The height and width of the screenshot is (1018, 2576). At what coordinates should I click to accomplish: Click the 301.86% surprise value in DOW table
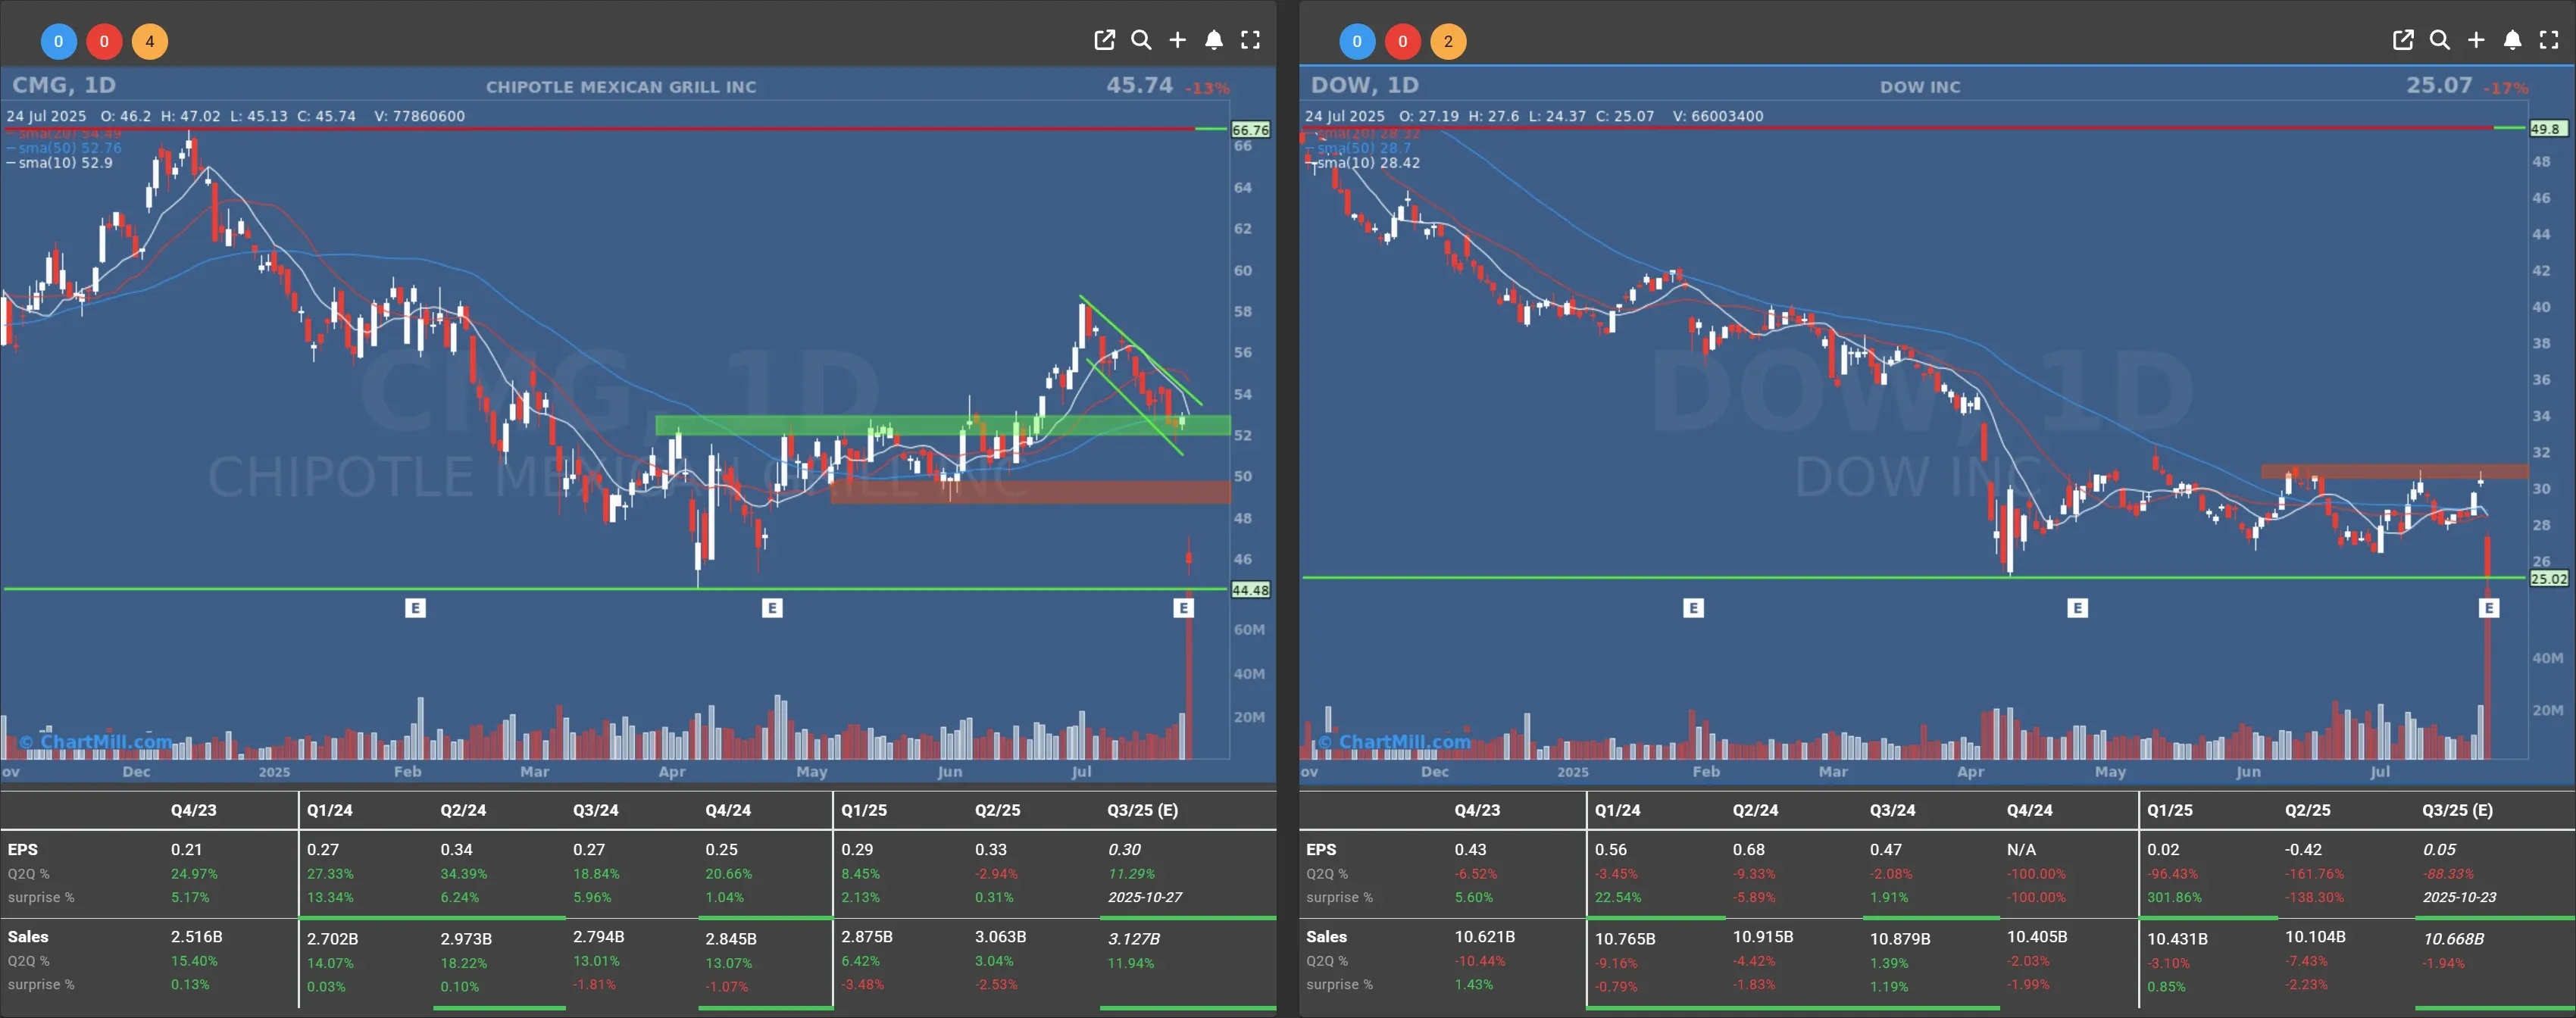point(2174,897)
